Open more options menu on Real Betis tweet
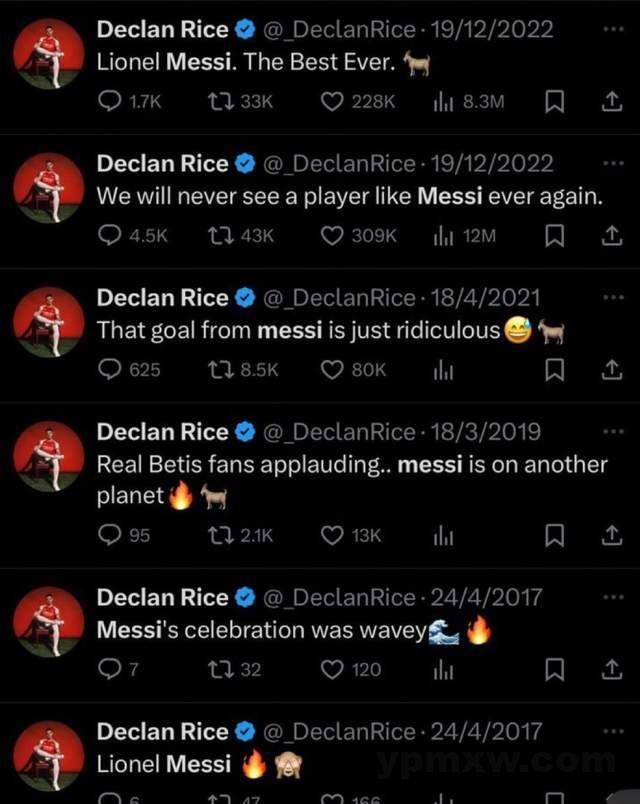Image resolution: width=640 pixels, height=804 pixels. 614,431
